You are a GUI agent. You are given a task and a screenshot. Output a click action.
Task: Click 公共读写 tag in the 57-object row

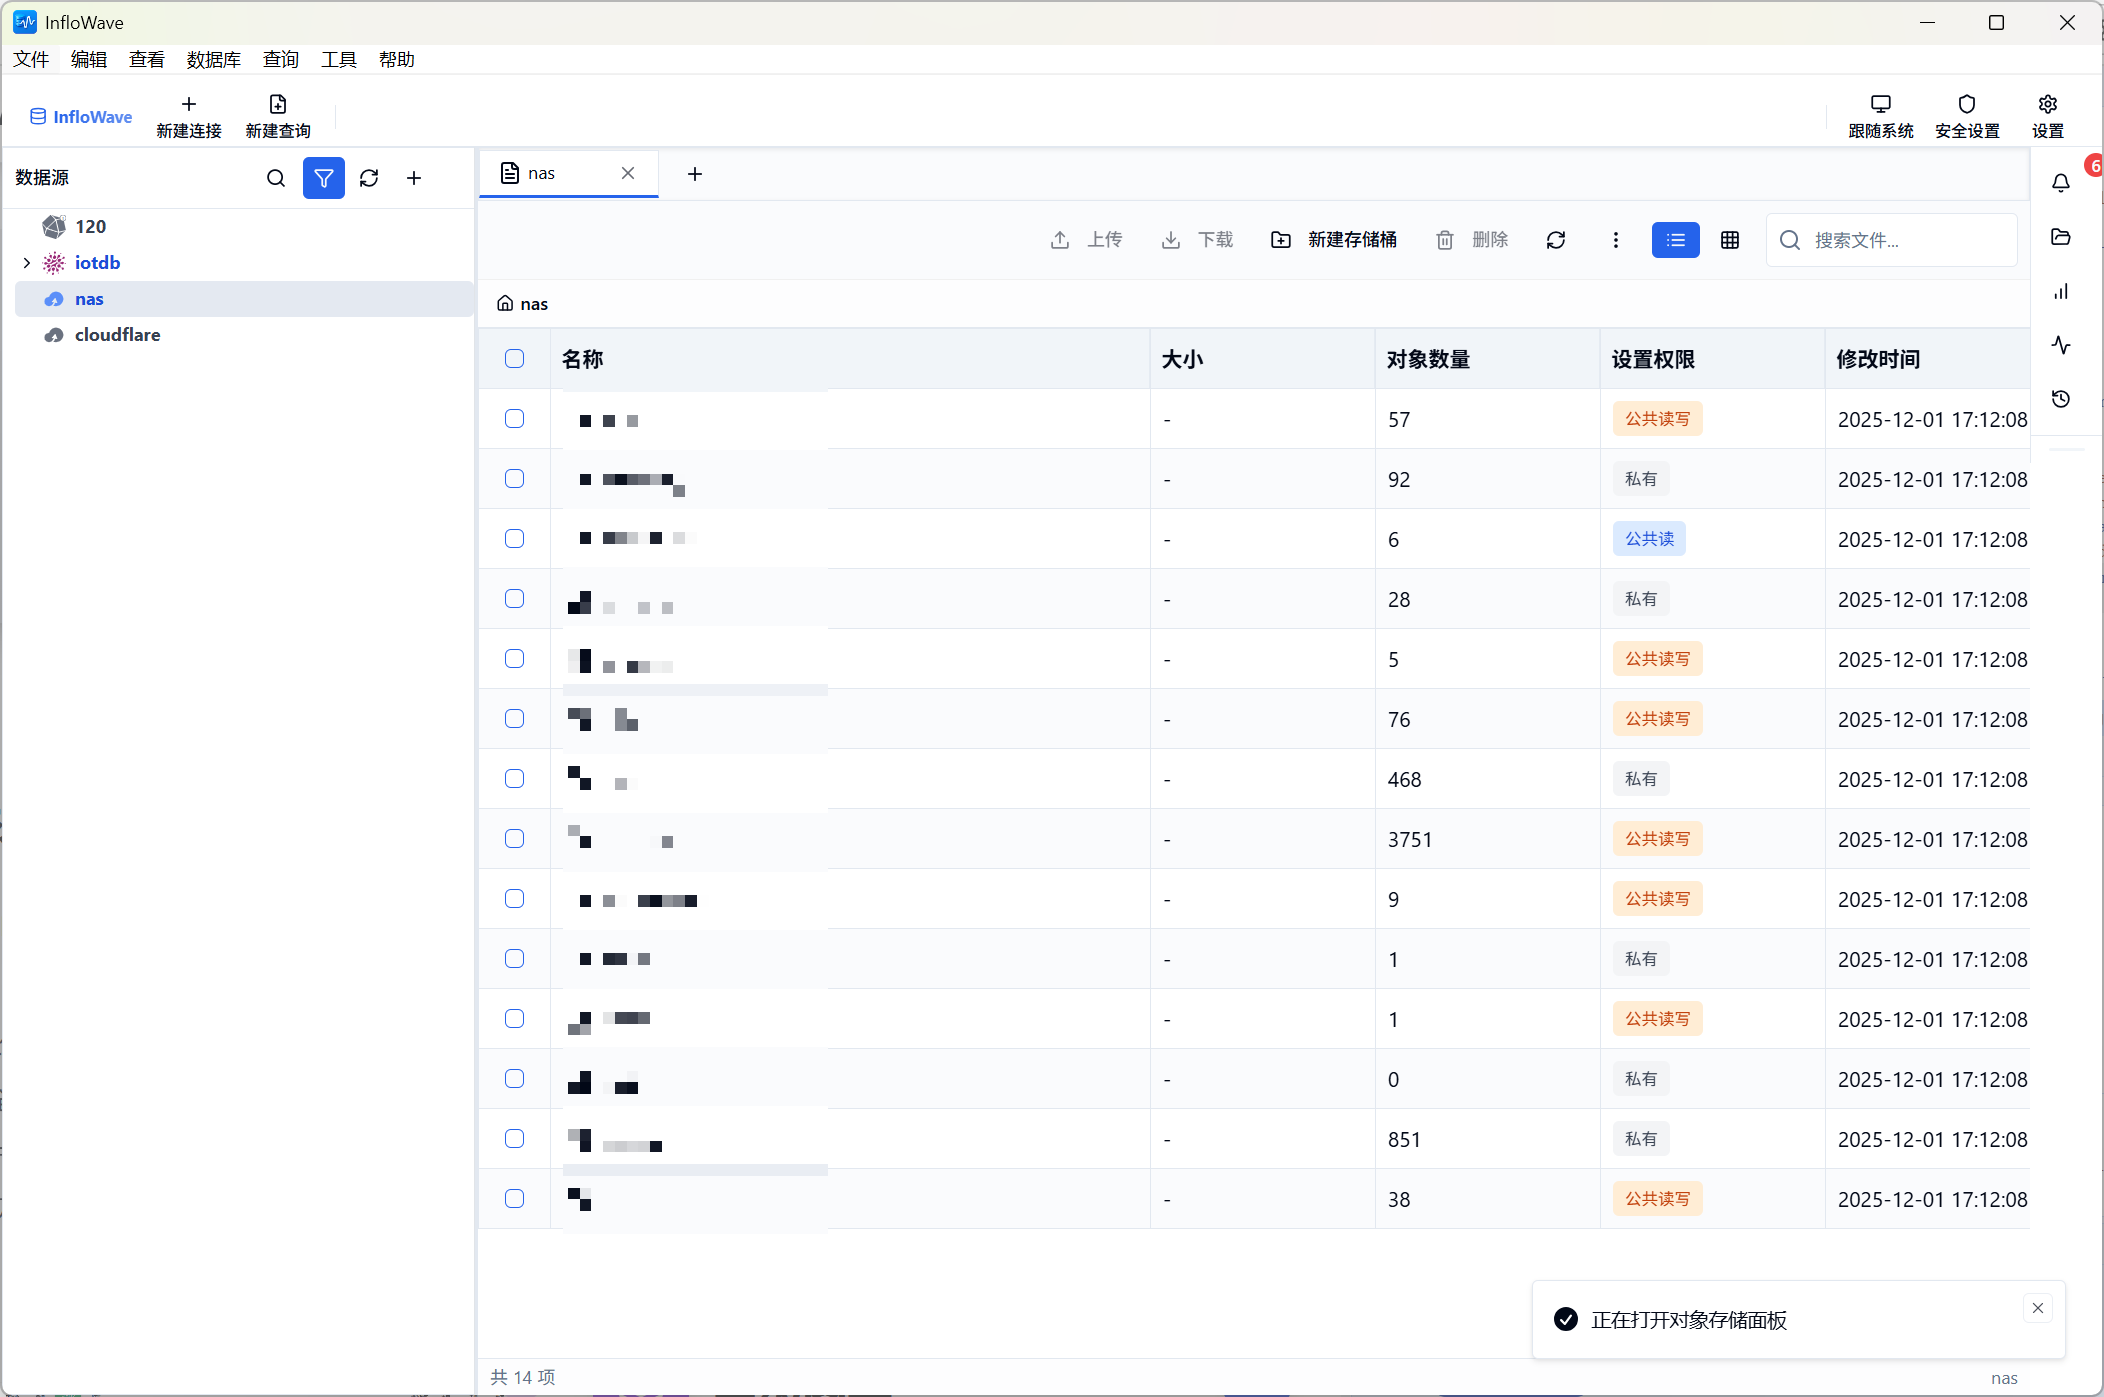1657,419
